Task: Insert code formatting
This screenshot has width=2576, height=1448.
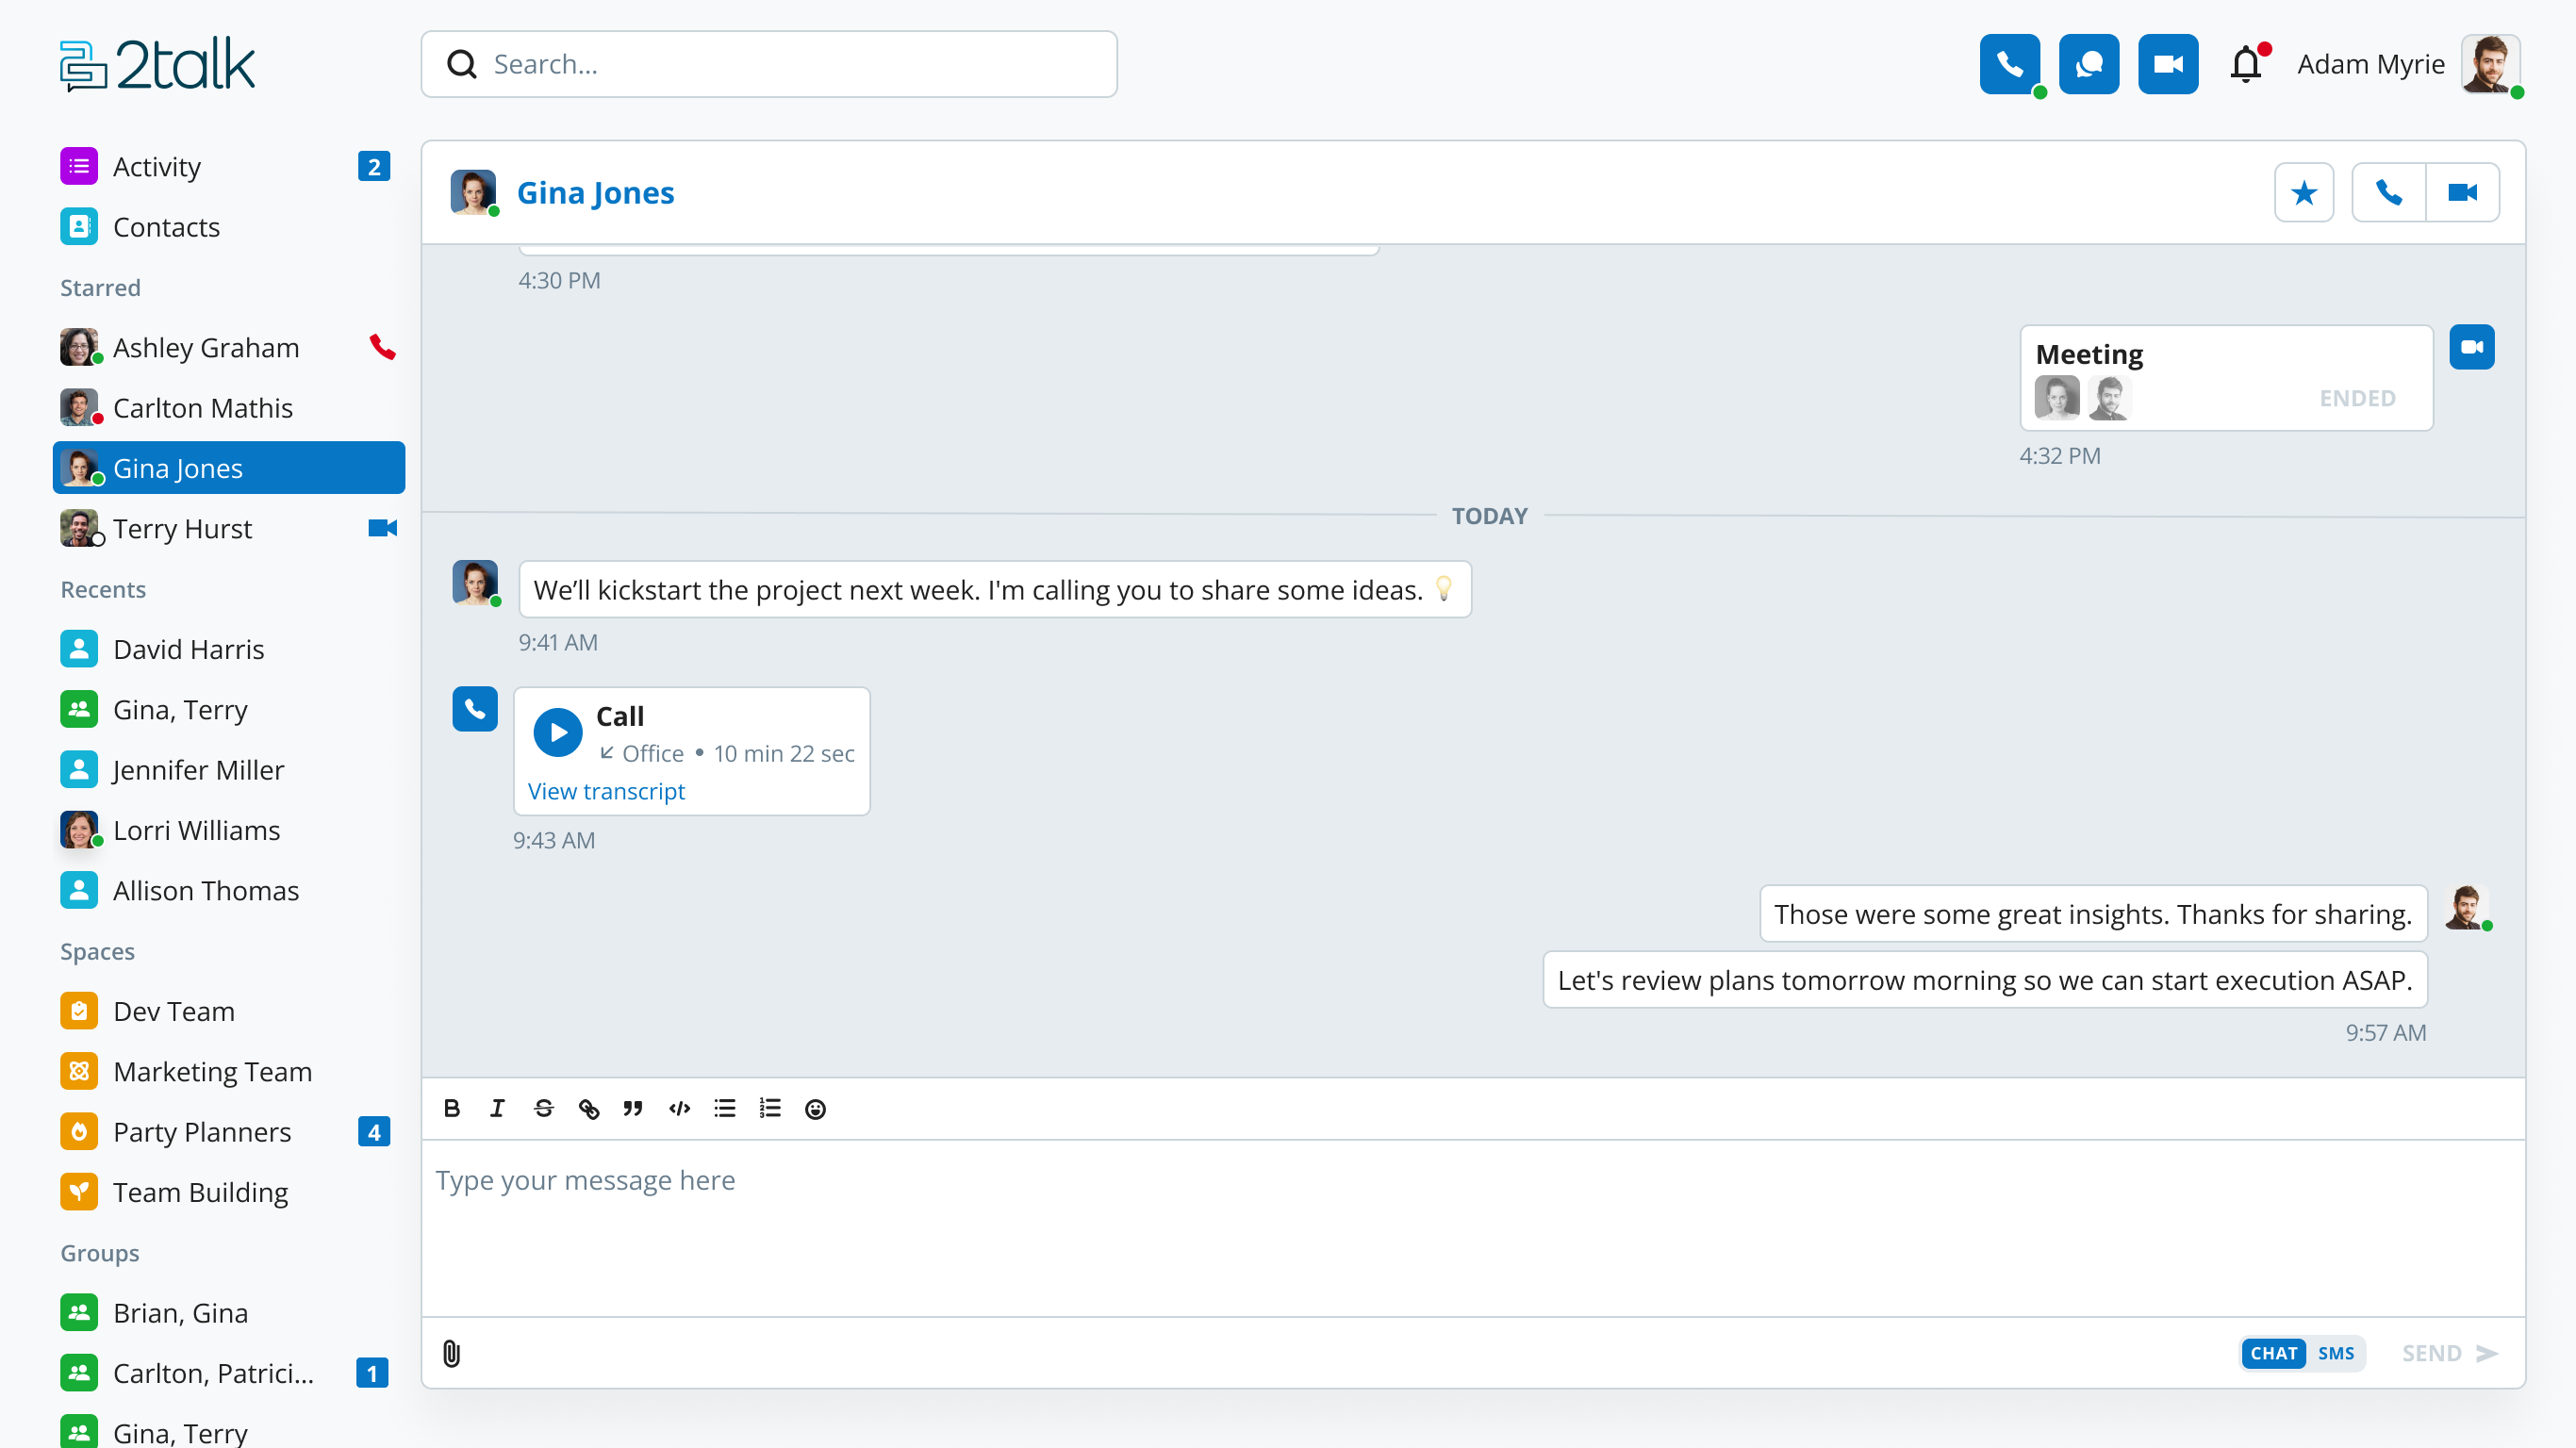Action: 679,1108
